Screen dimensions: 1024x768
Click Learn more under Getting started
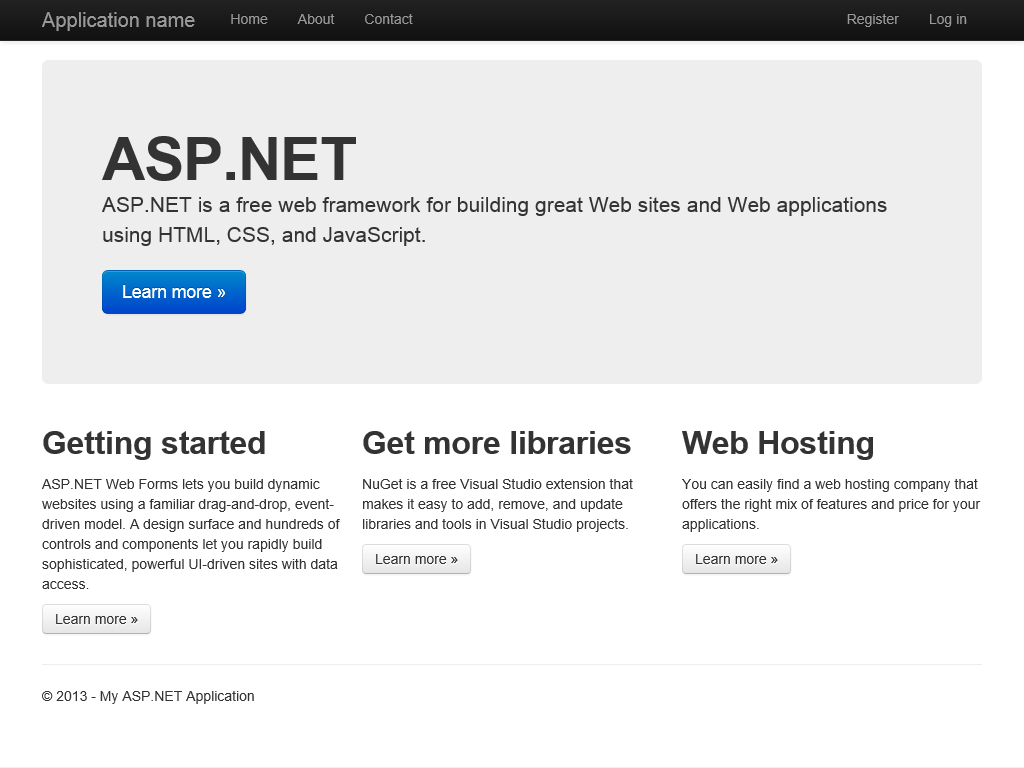tap(96, 619)
